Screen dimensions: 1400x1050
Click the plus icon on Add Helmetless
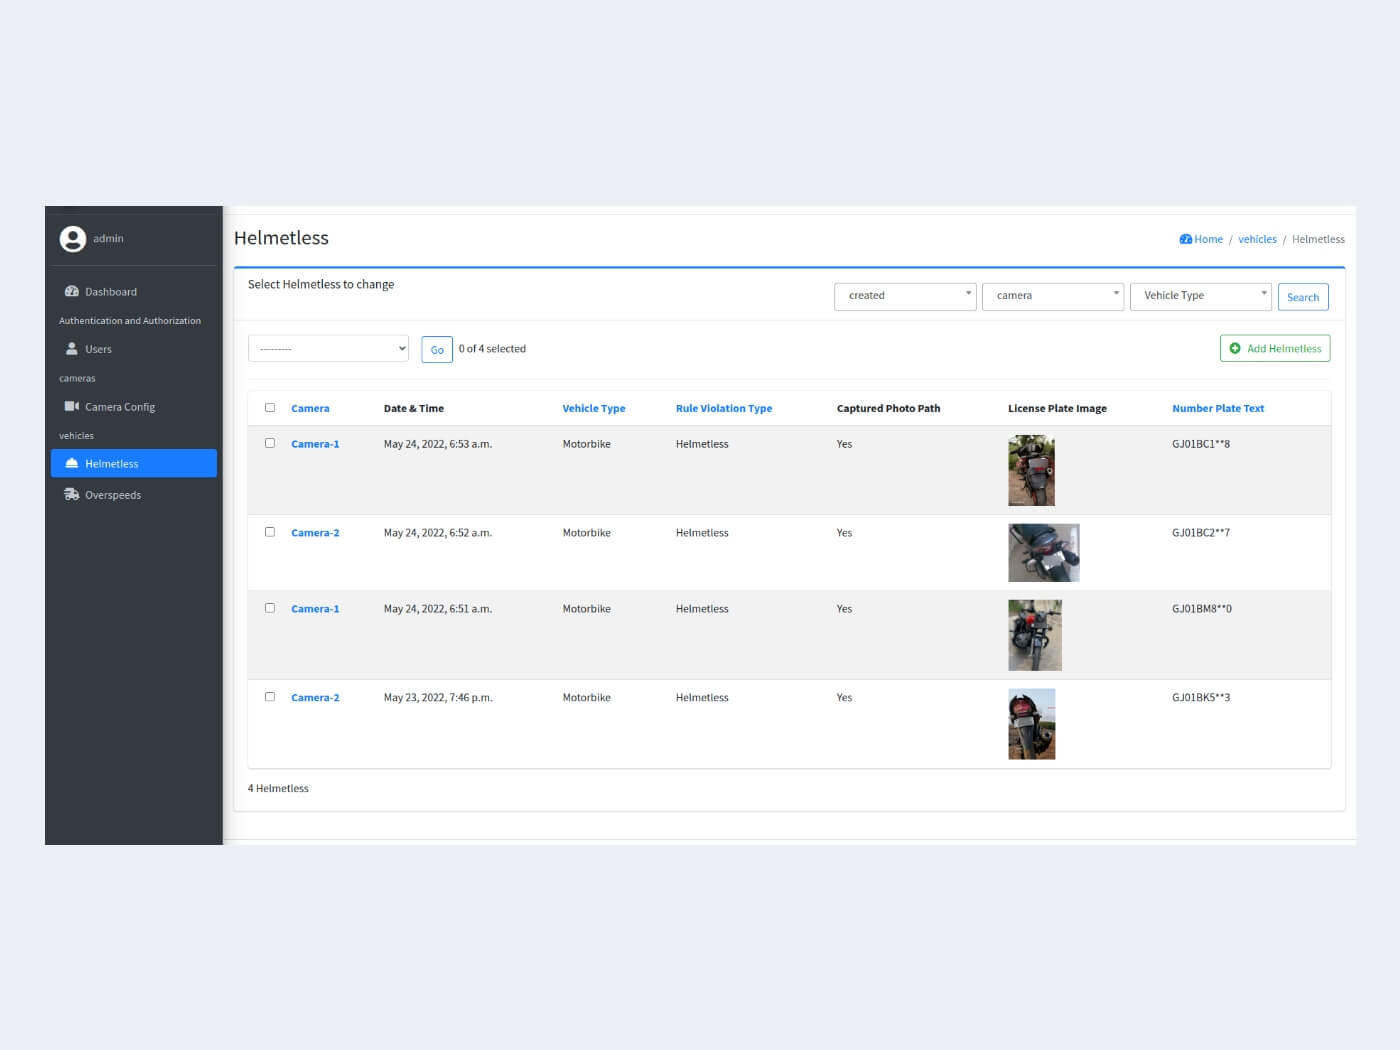point(1235,348)
